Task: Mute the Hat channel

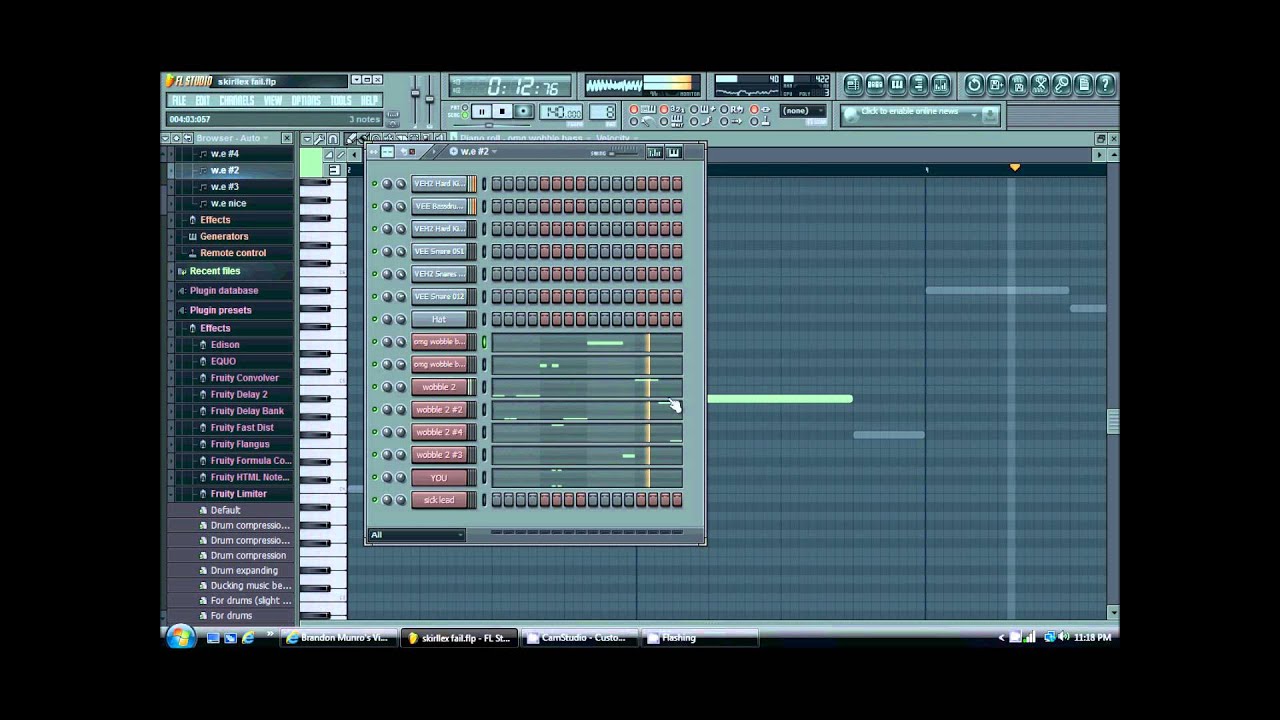Action: pyautogui.click(x=375, y=319)
